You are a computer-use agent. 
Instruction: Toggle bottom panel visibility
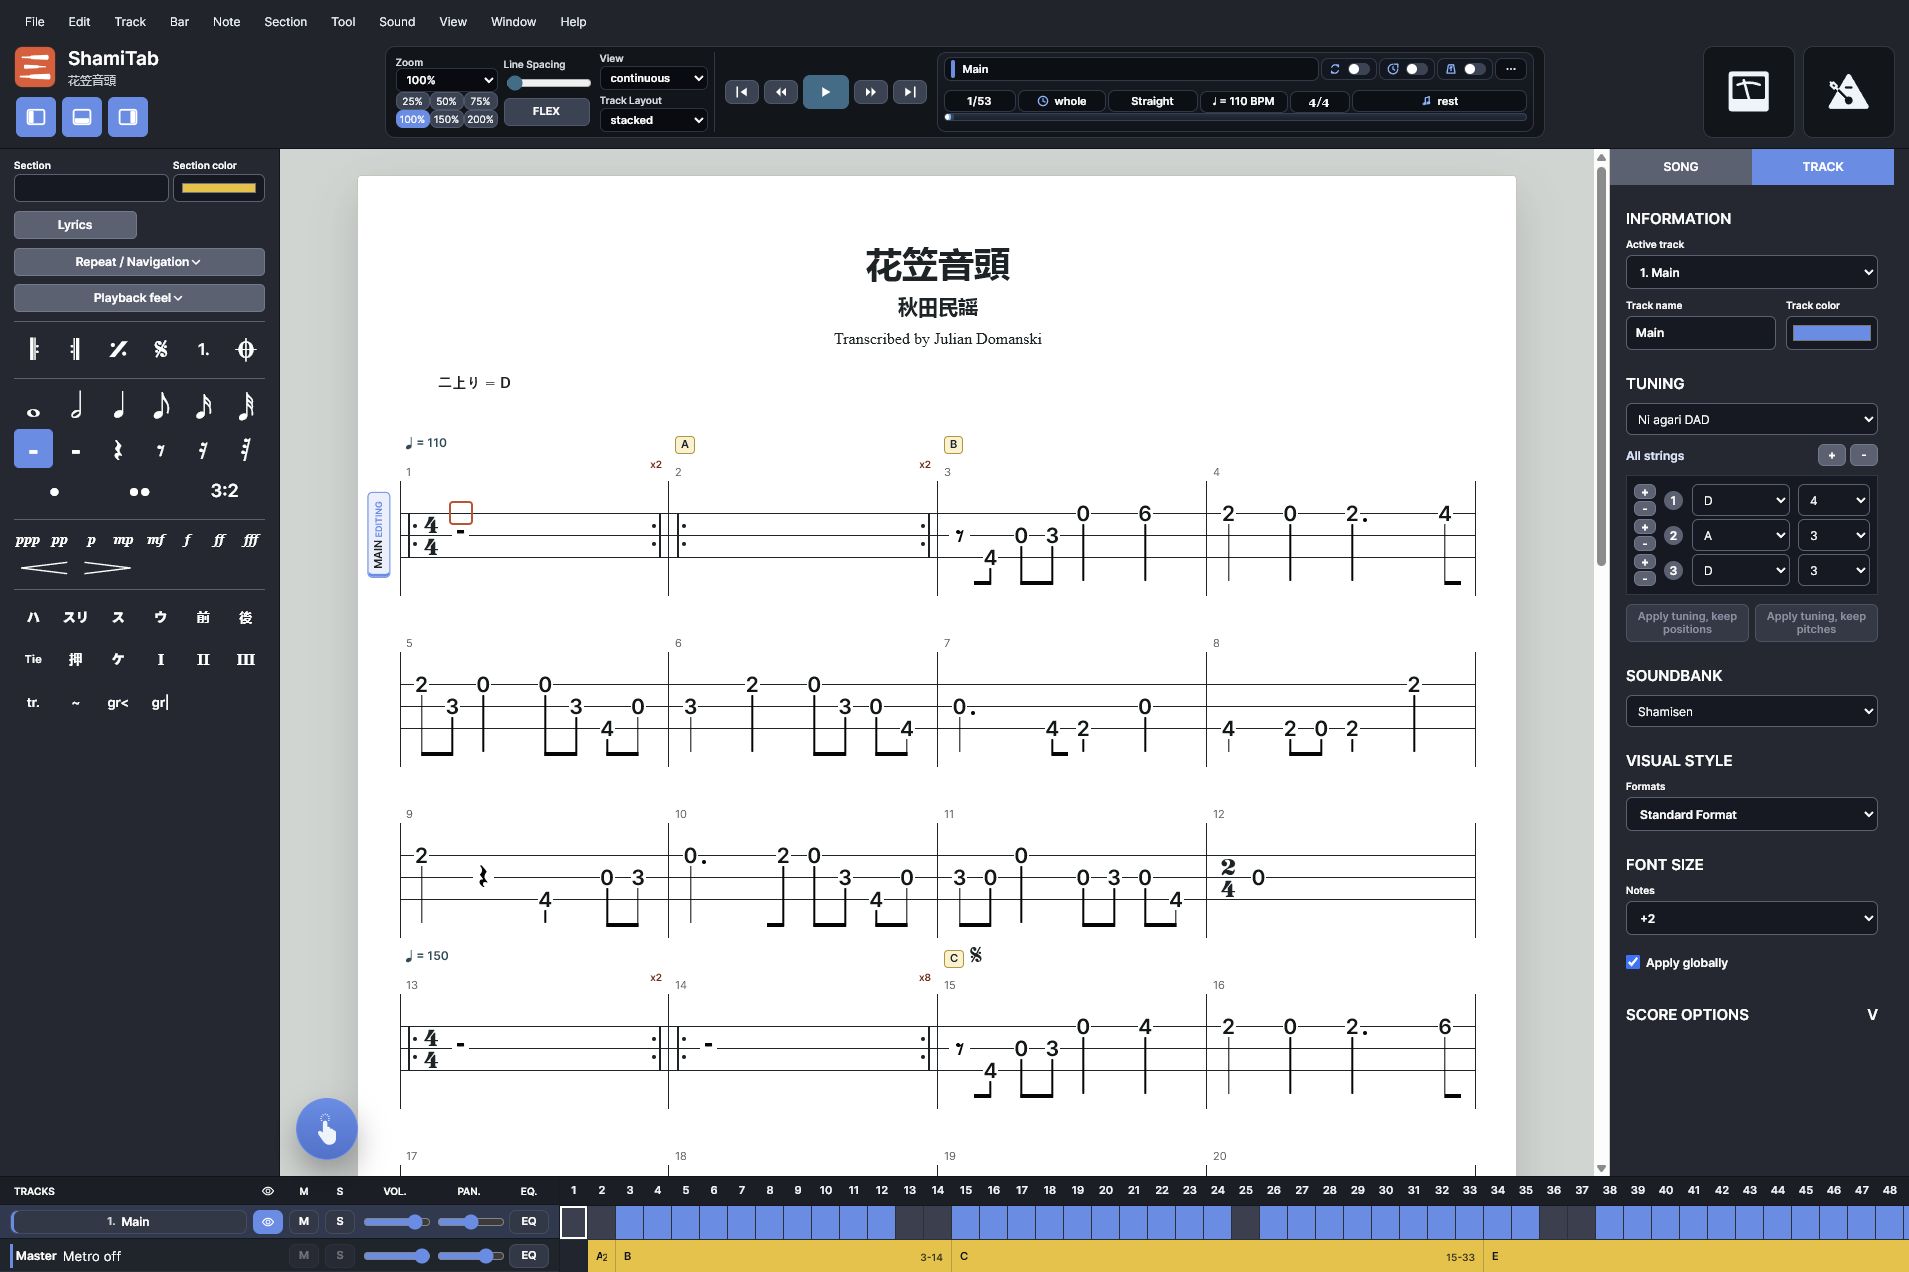pyautogui.click(x=82, y=117)
